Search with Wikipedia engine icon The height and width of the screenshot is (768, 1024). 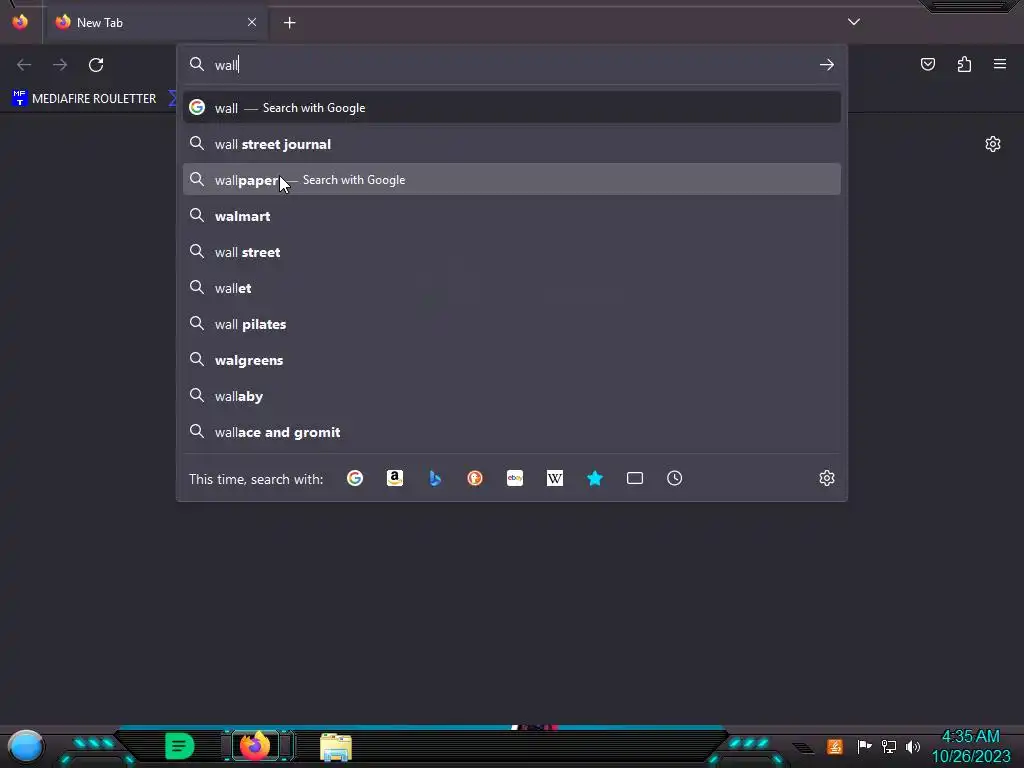click(554, 478)
